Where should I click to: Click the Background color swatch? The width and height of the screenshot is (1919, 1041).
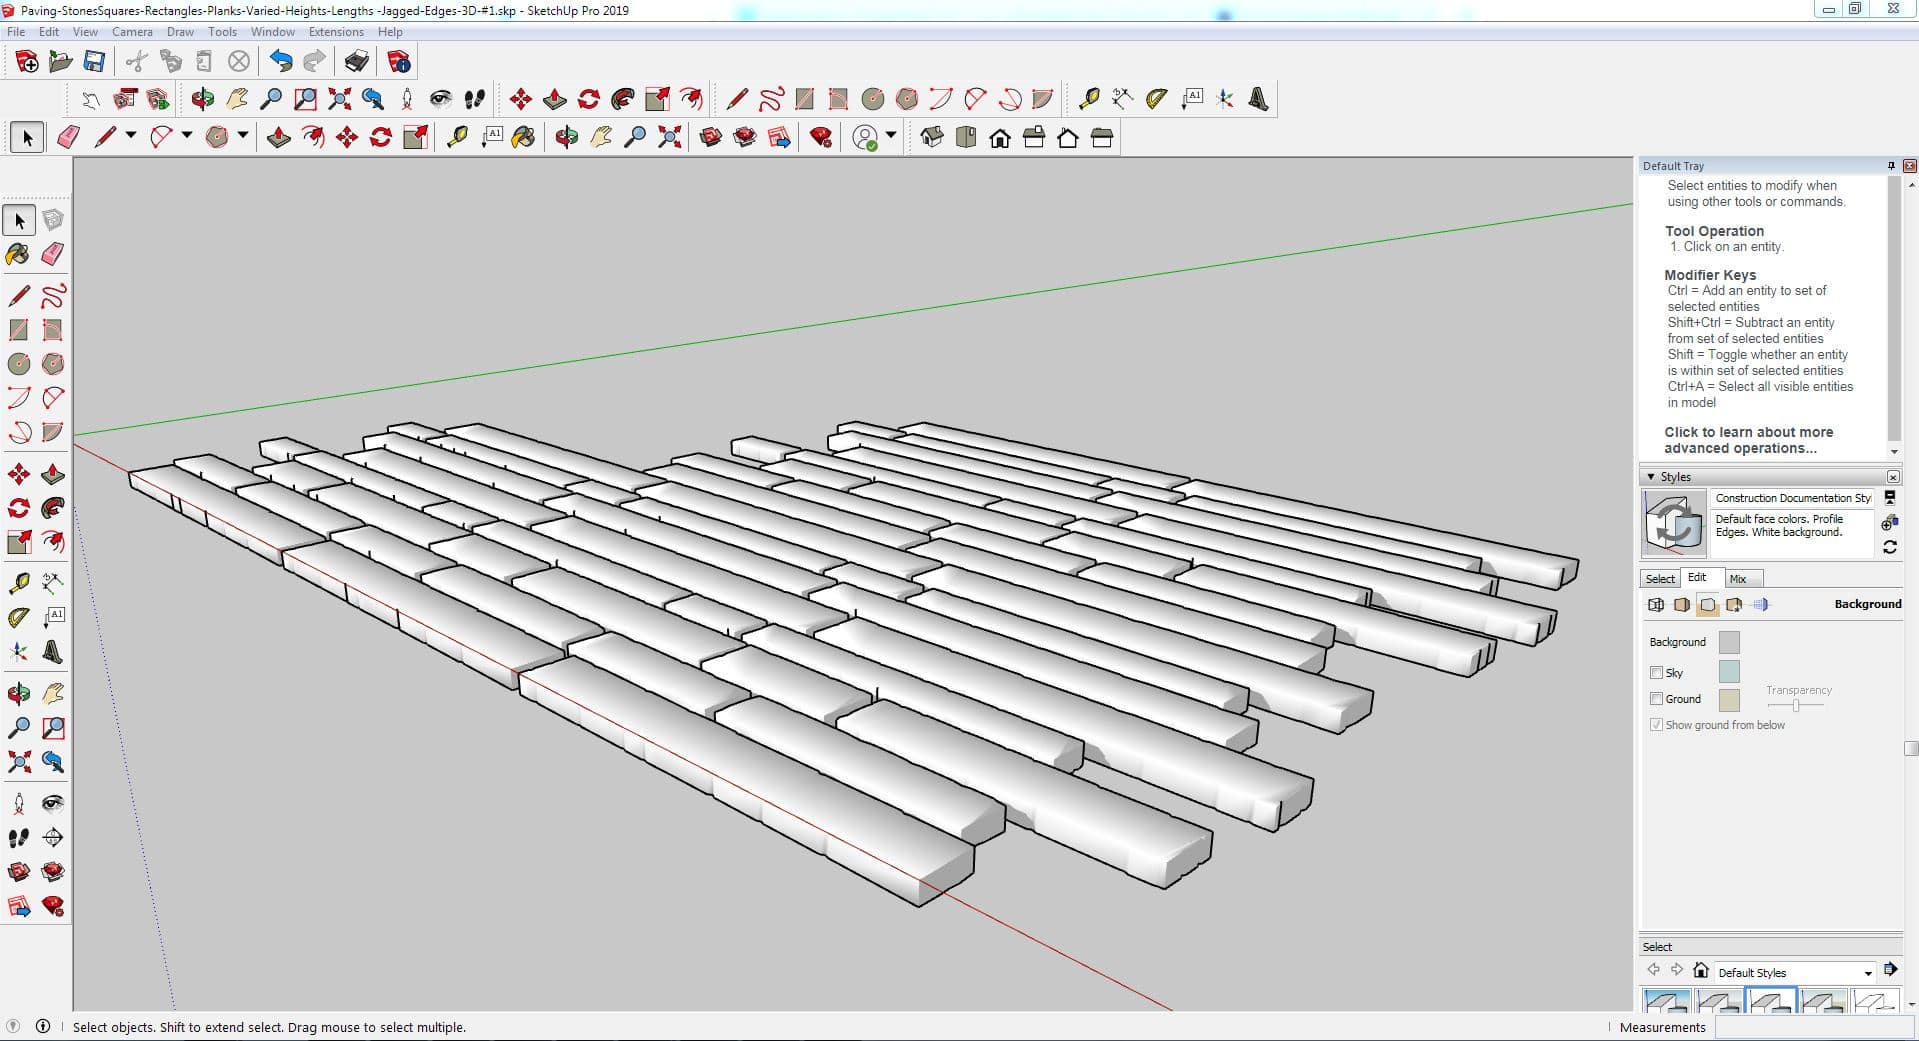click(1728, 642)
